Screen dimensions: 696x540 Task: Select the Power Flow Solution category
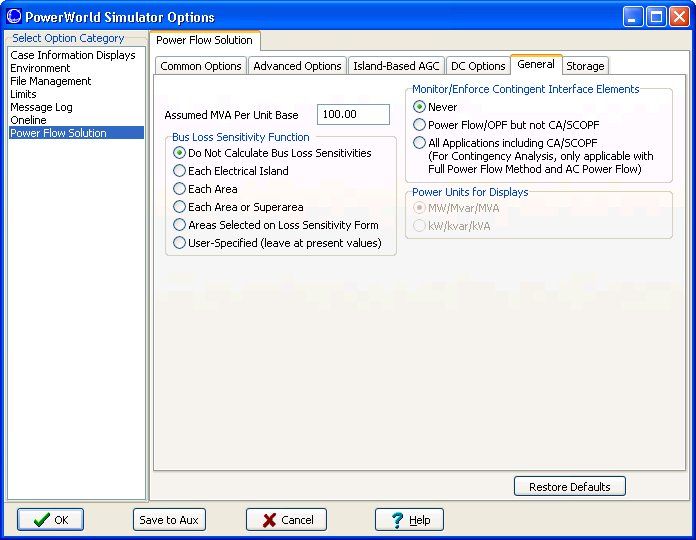(x=76, y=133)
